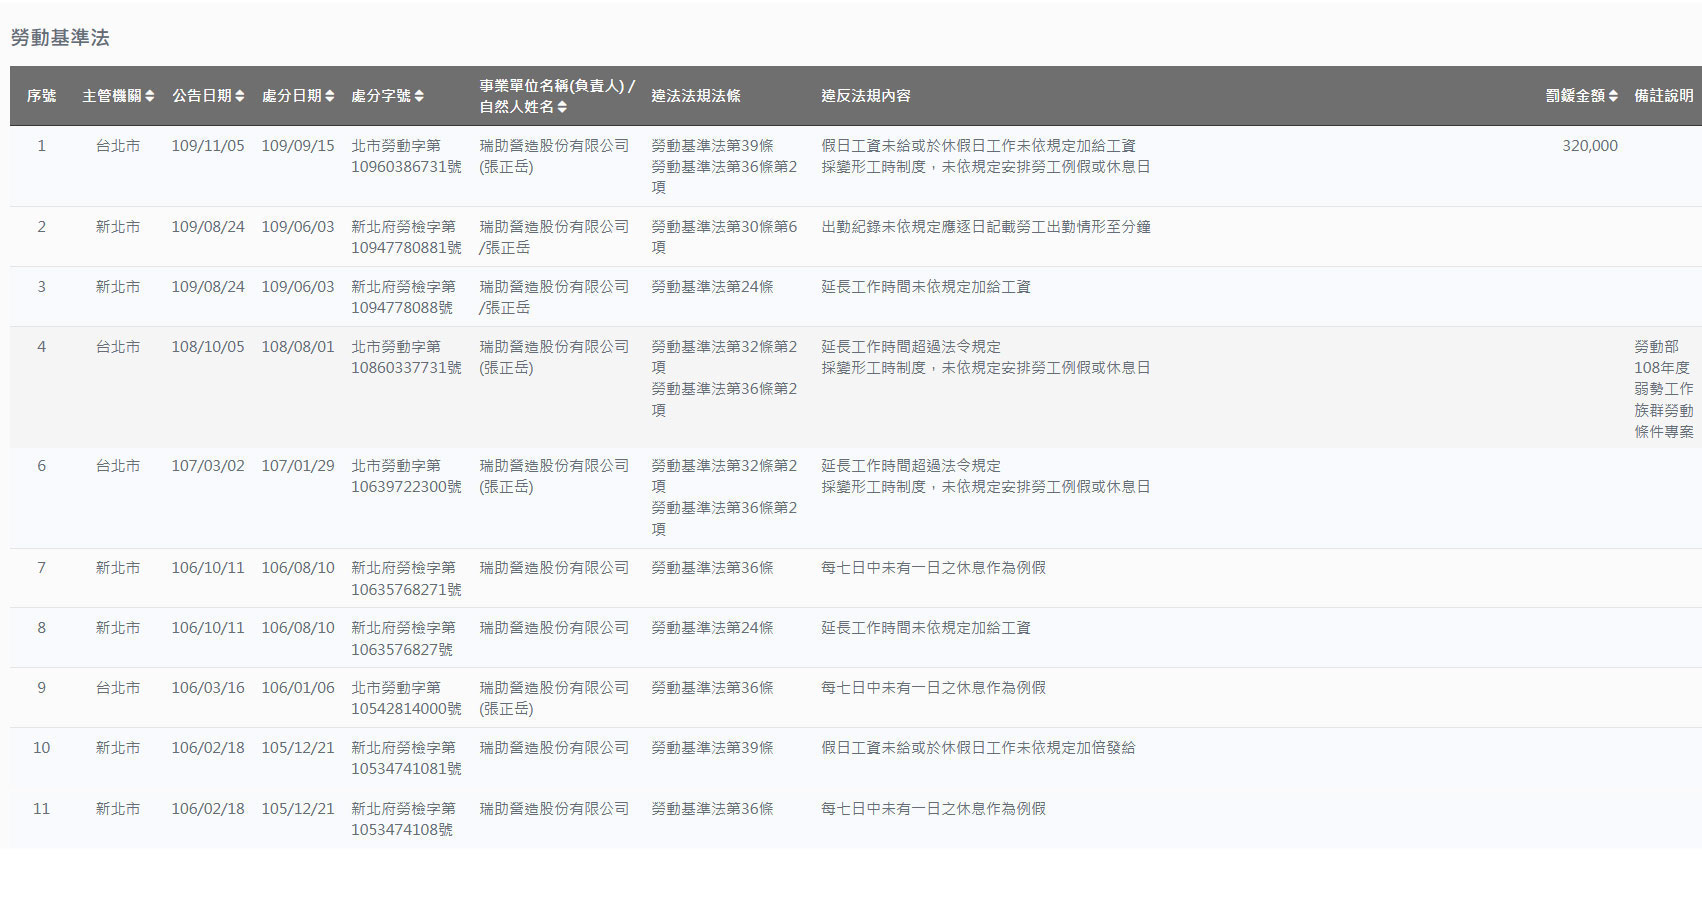1702x904 pixels.
Task: Click company name 瑞助營造股份有限公司 in row 1
Action: coord(554,146)
